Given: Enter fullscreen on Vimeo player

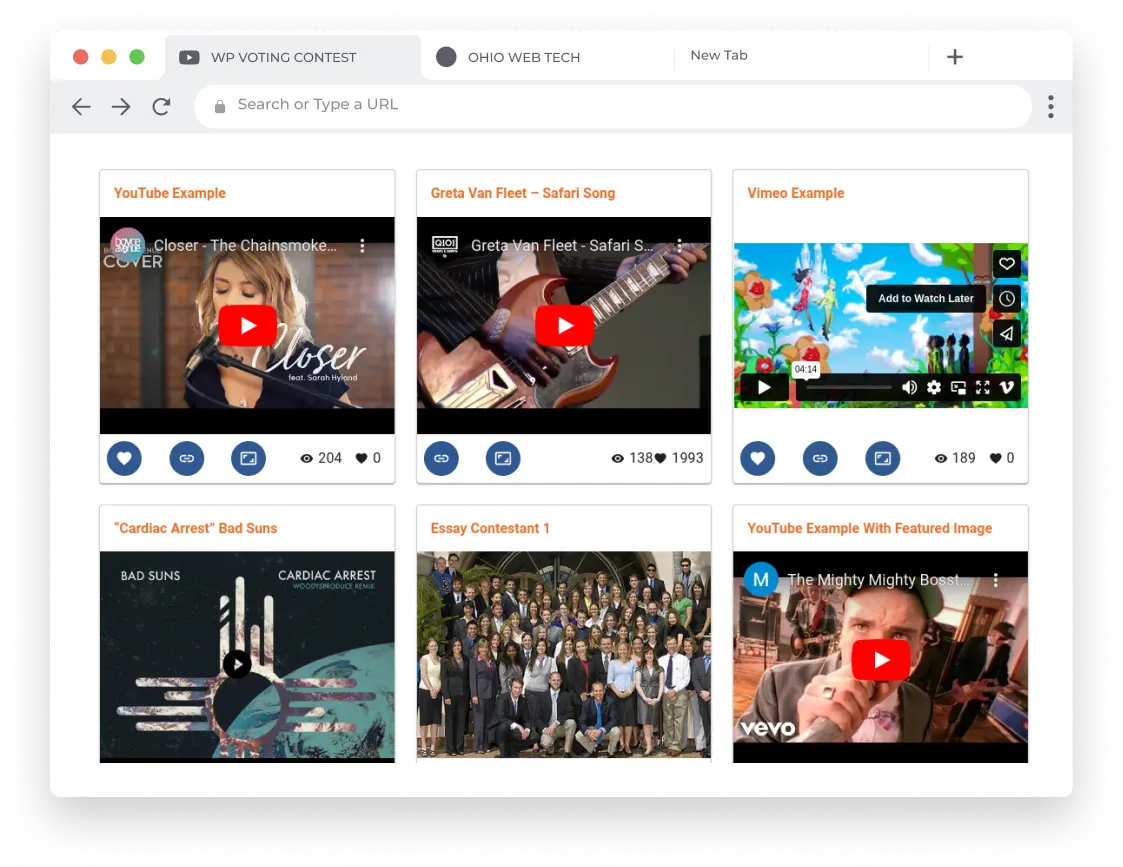Looking at the screenshot, I should [983, 387].
